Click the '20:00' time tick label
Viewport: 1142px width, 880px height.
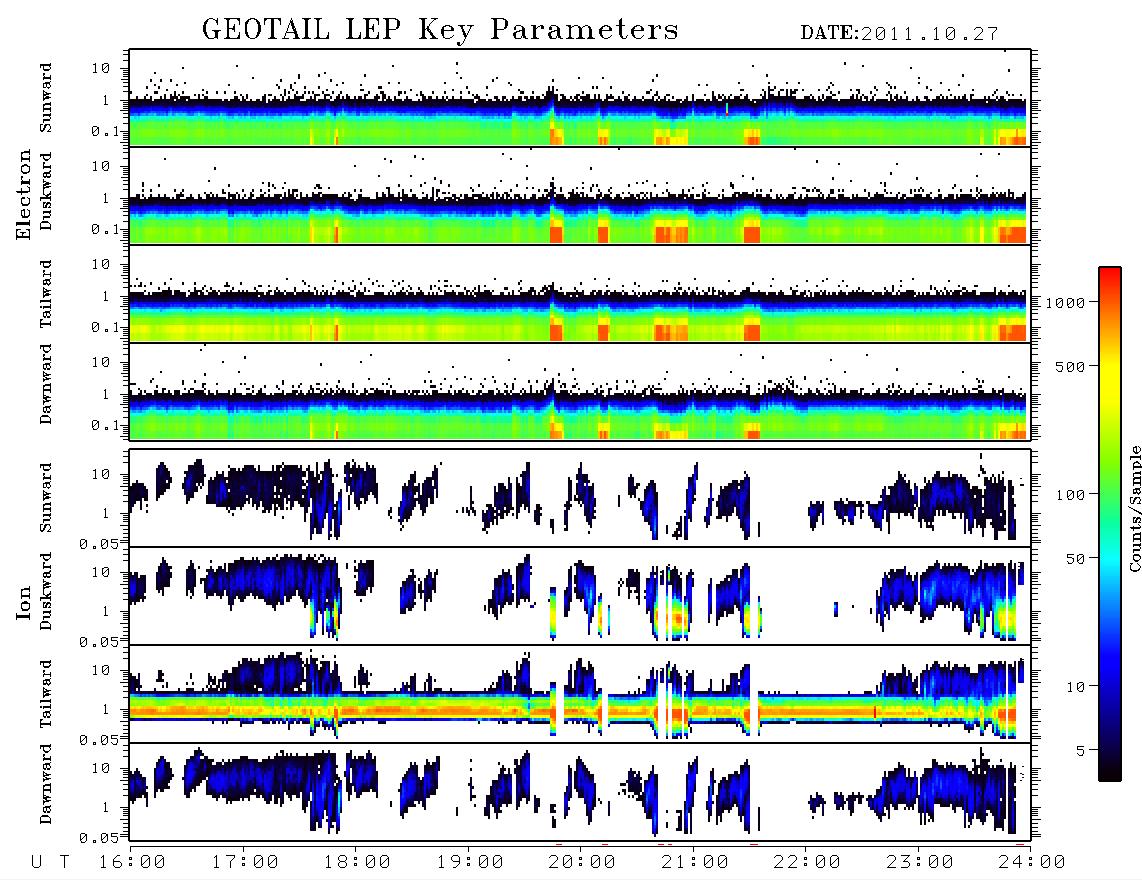tap(582, 863)
